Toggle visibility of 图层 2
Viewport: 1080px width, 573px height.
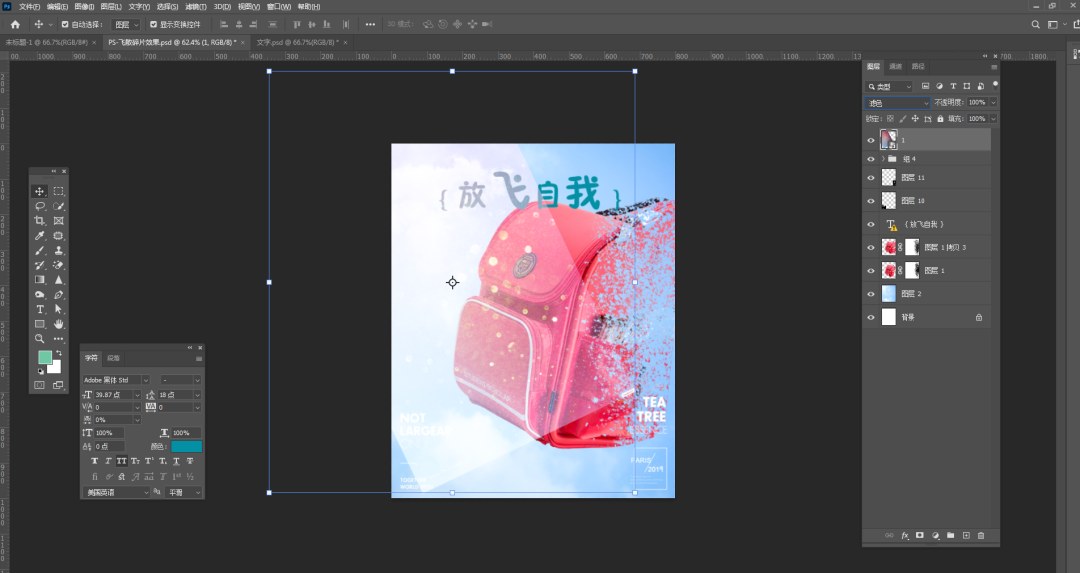tap(871, 294)
